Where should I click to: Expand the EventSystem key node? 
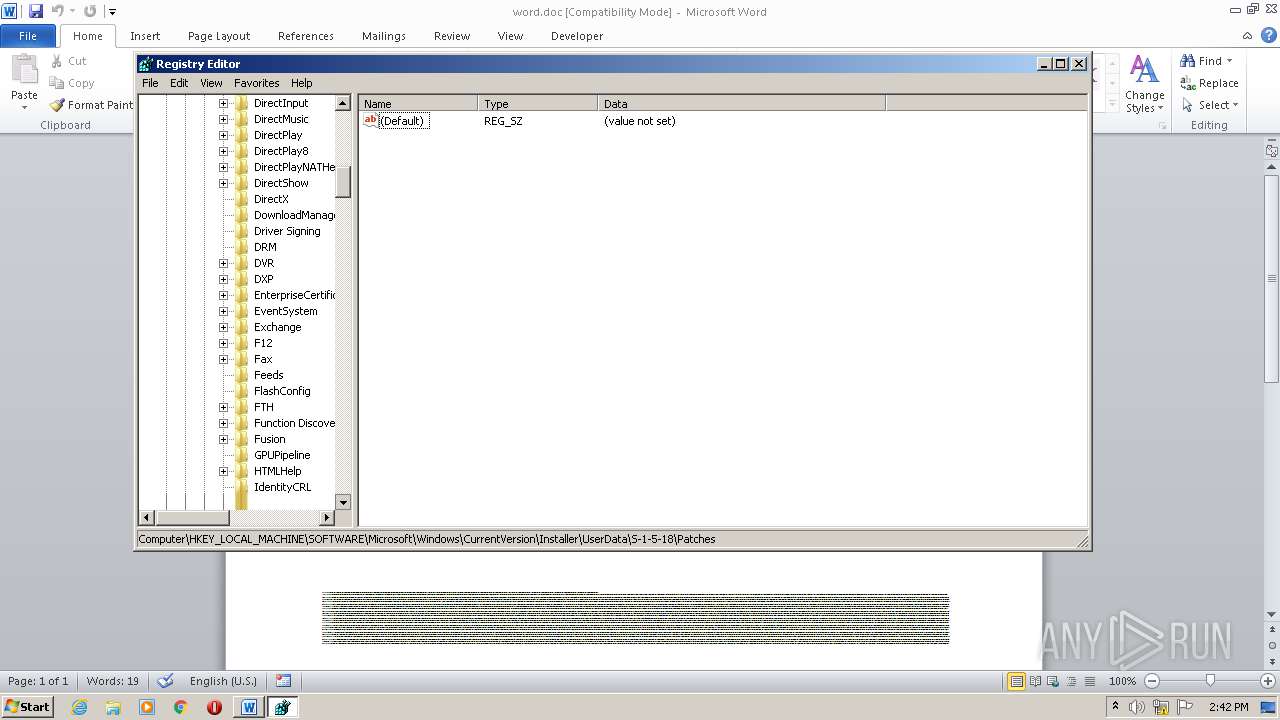coord(224,311)
